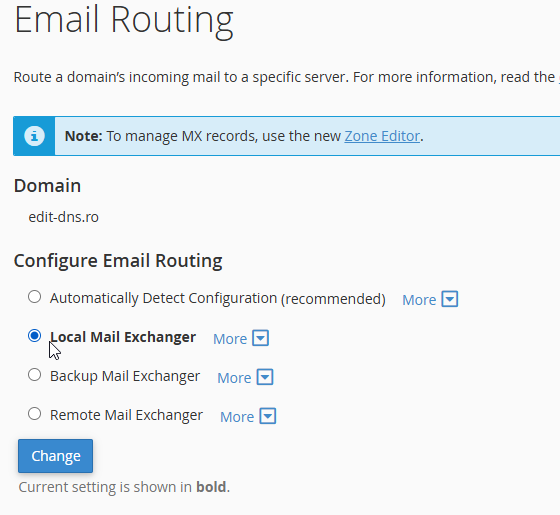Choose the Remote Mail Exchanger radio button
The height and width of the screenshot is (515, 560).
click(x=35, y=414)
